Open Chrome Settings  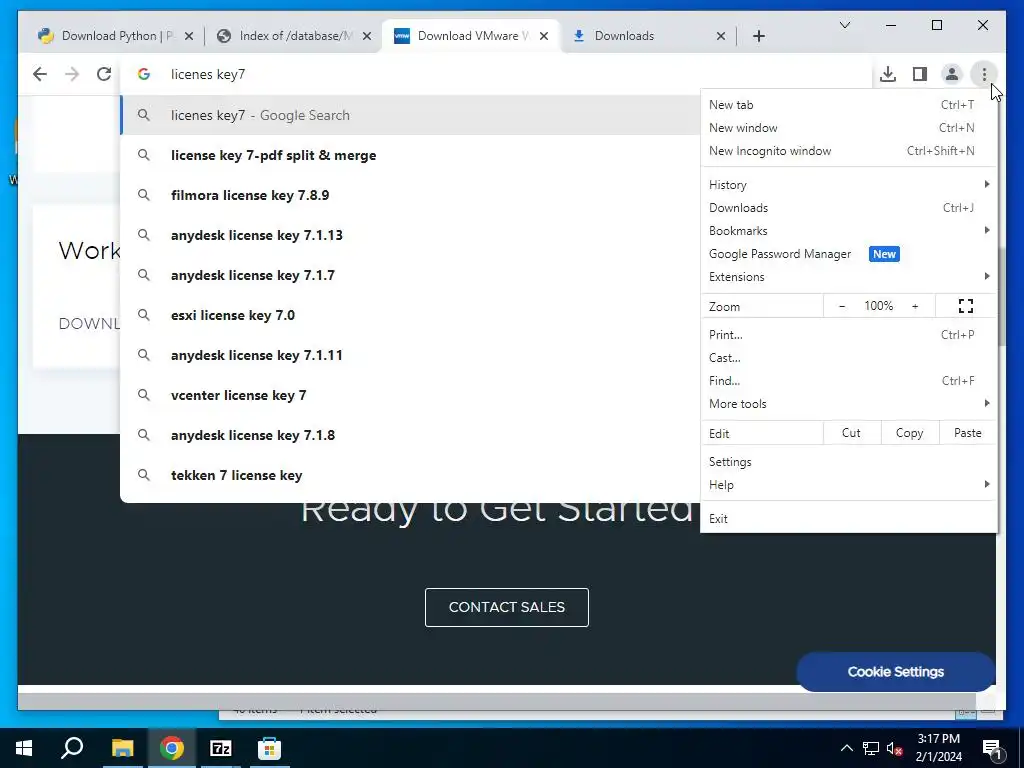848,462
